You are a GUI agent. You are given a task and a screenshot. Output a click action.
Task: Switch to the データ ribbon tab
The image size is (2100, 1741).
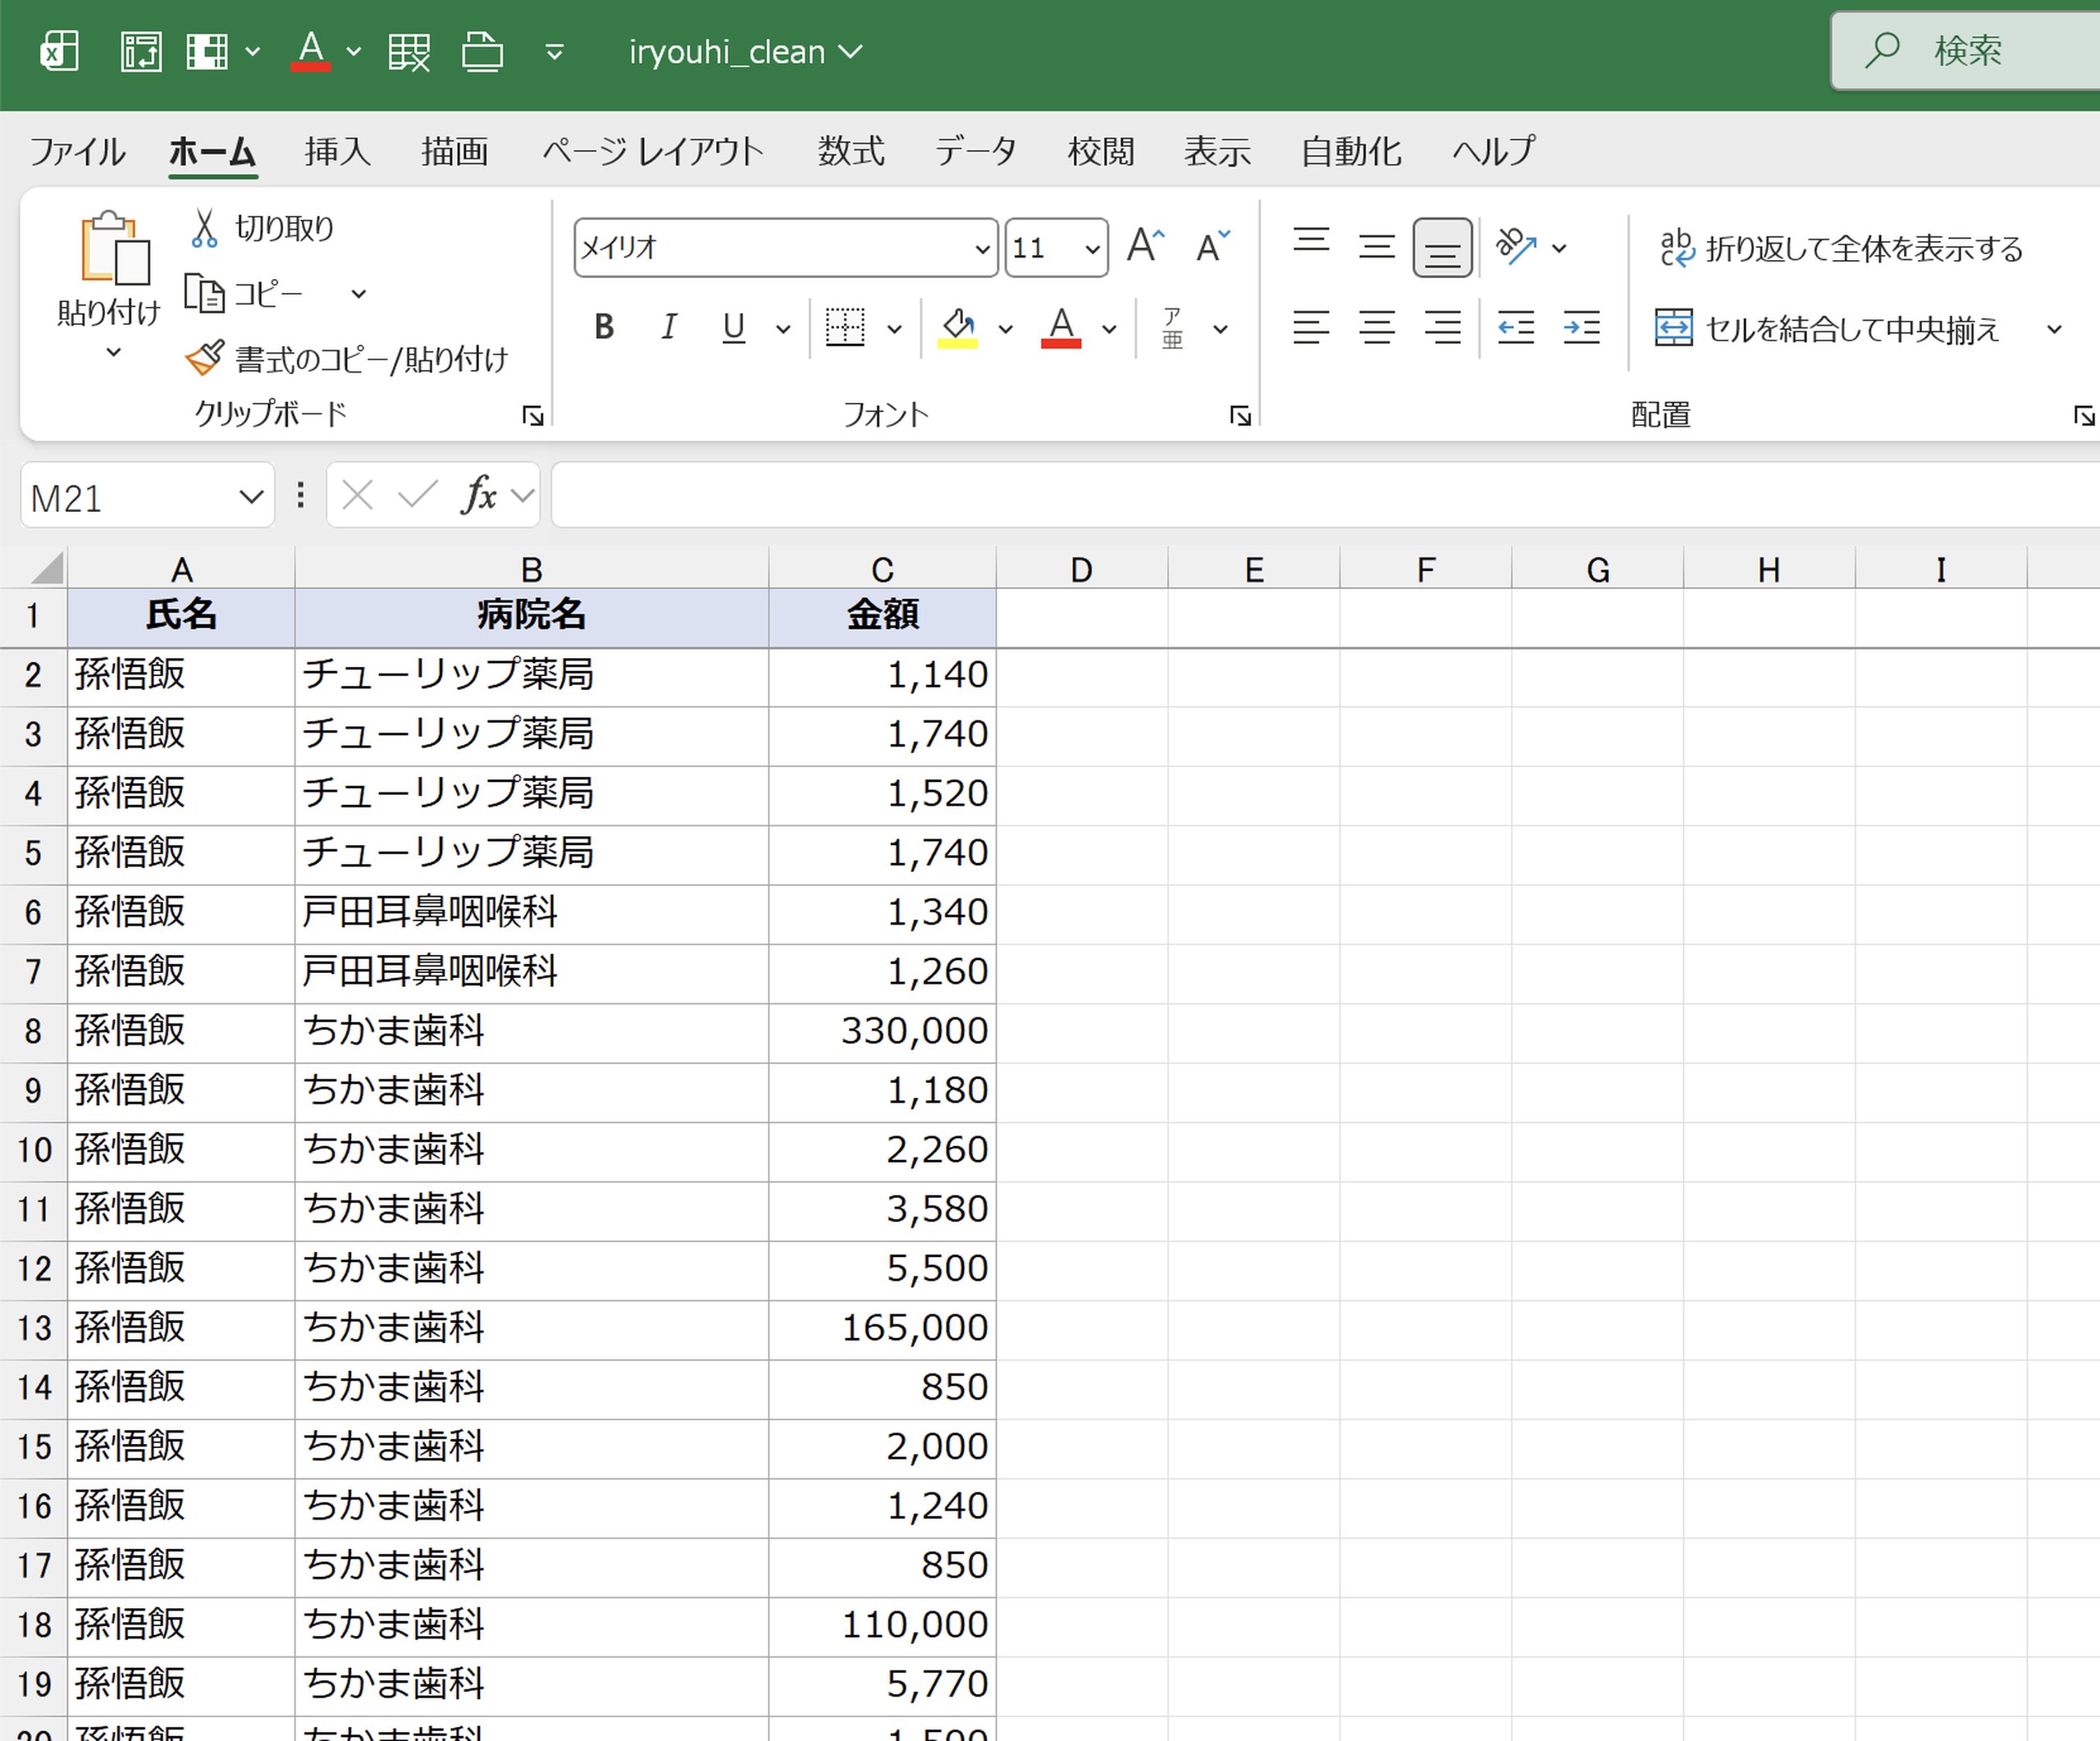[x=975, y=152]
